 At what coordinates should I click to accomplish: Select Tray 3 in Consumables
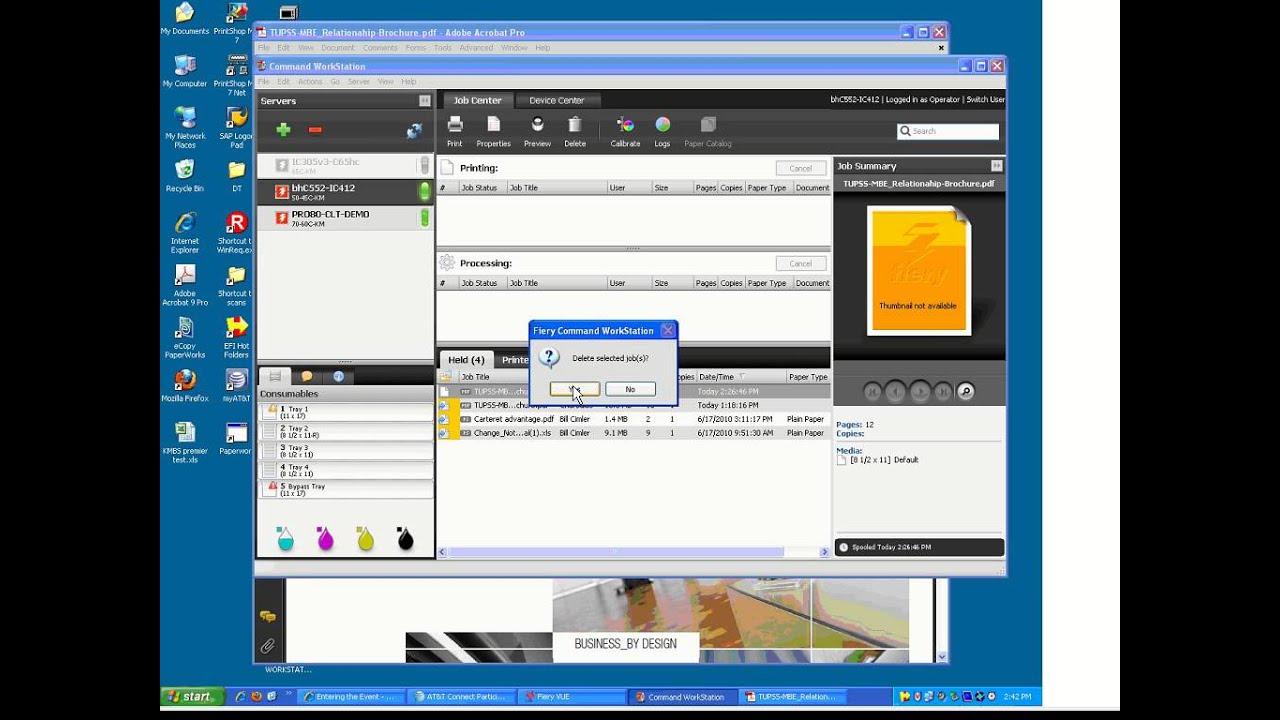(346, 450)
